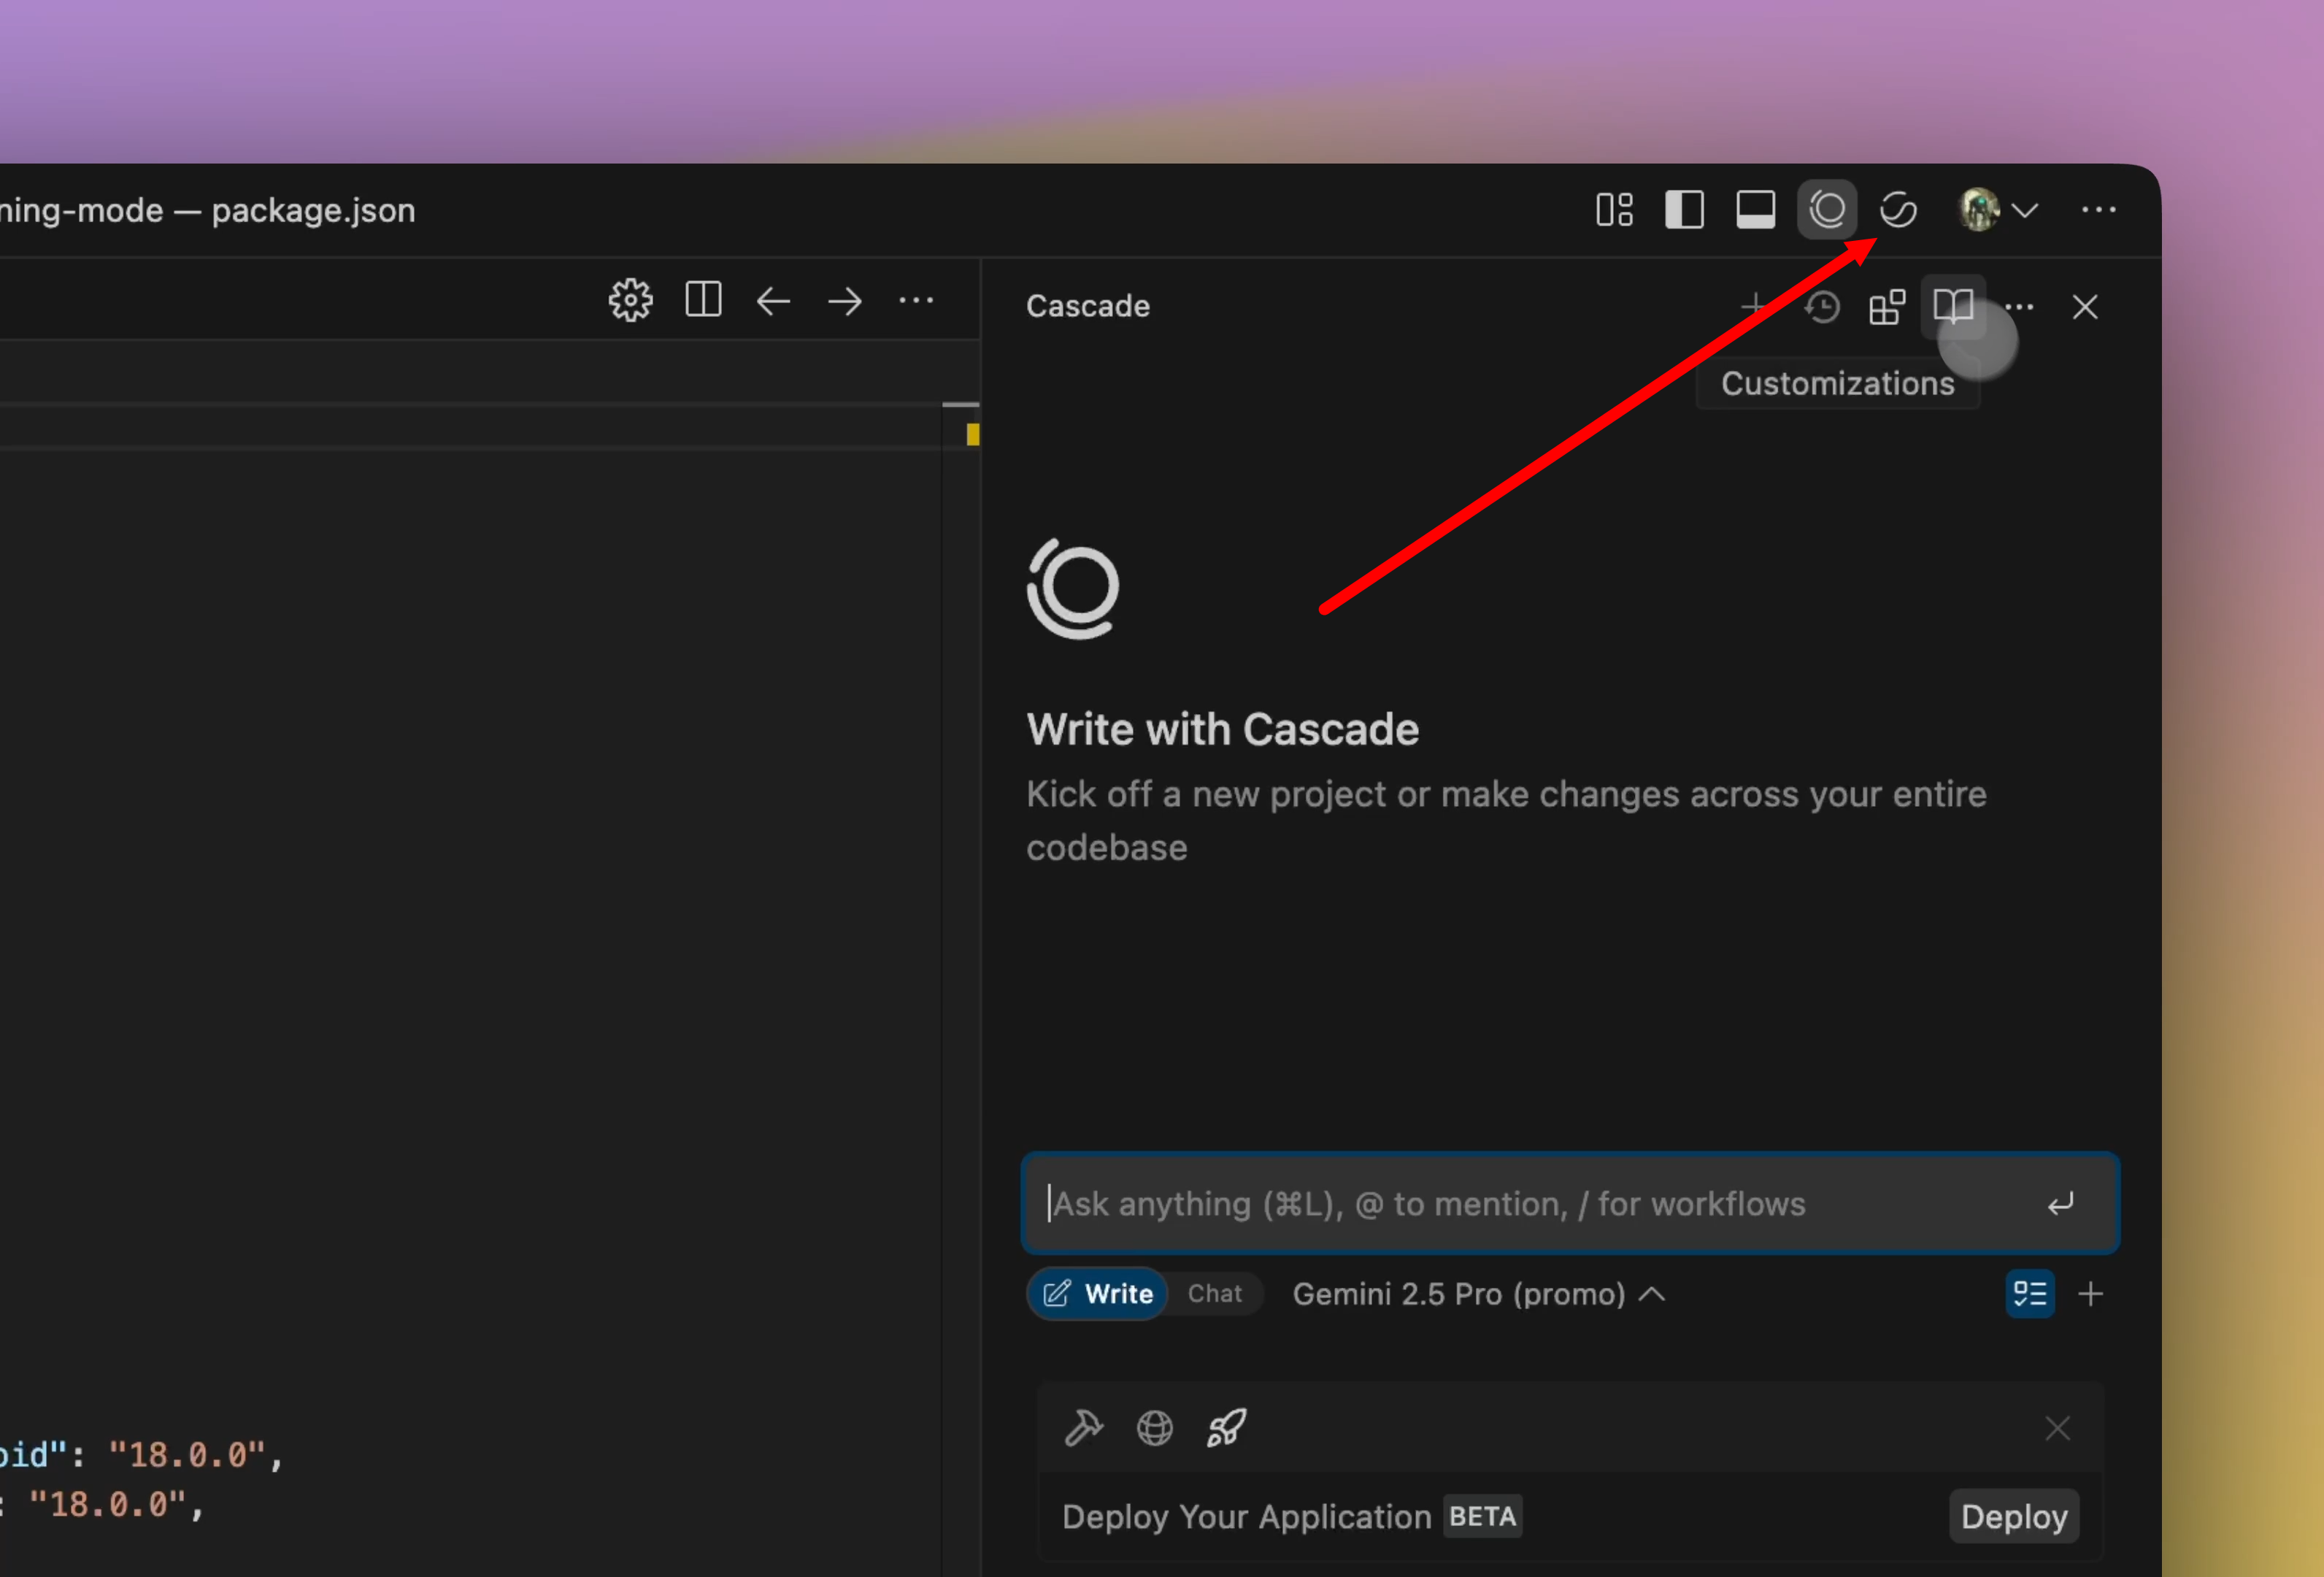Open the Gemini 2.5 Pro model selector
This screenshot has height=1577, width=2324.
pyautogui.click(x=1478, y=1294)
